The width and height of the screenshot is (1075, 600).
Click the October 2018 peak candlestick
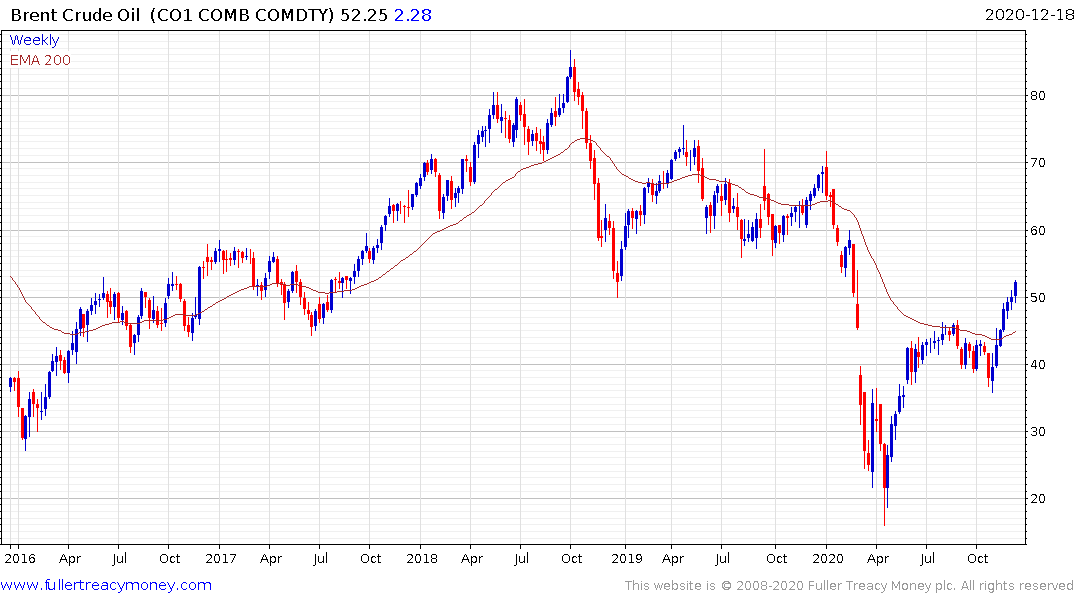pos(570,72)
